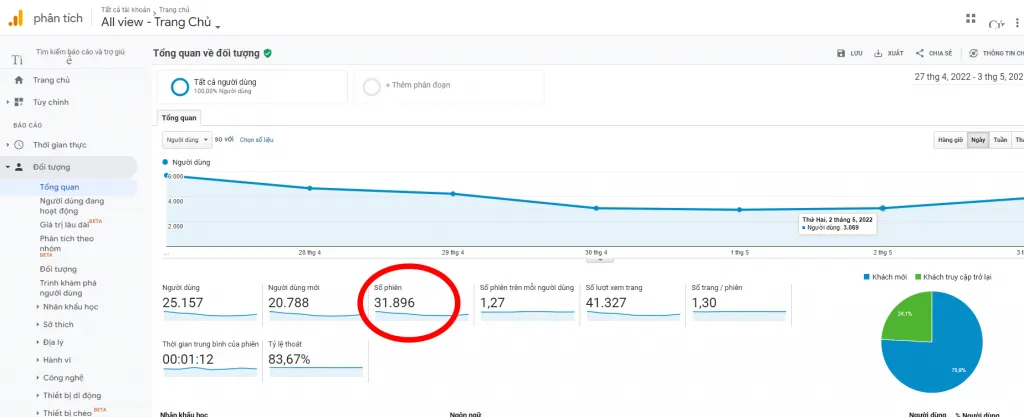Click the Tùy chỉnh dashboard icon

19,102
